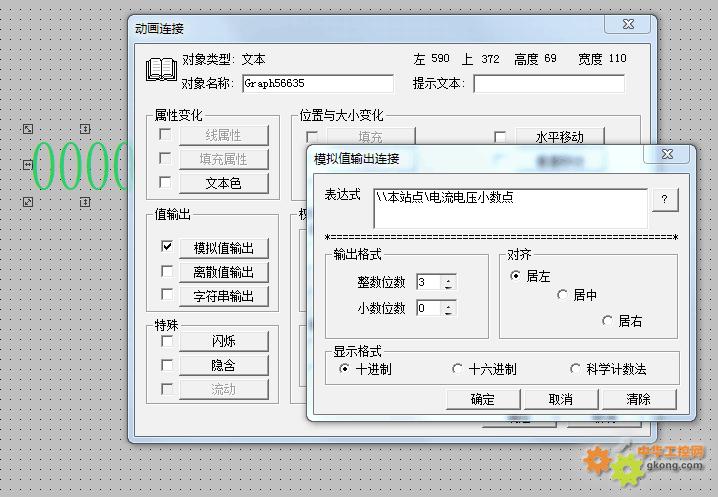The image size is (718, 497).
Task: Click the question mark expression browse button
Action: [664, 199]
